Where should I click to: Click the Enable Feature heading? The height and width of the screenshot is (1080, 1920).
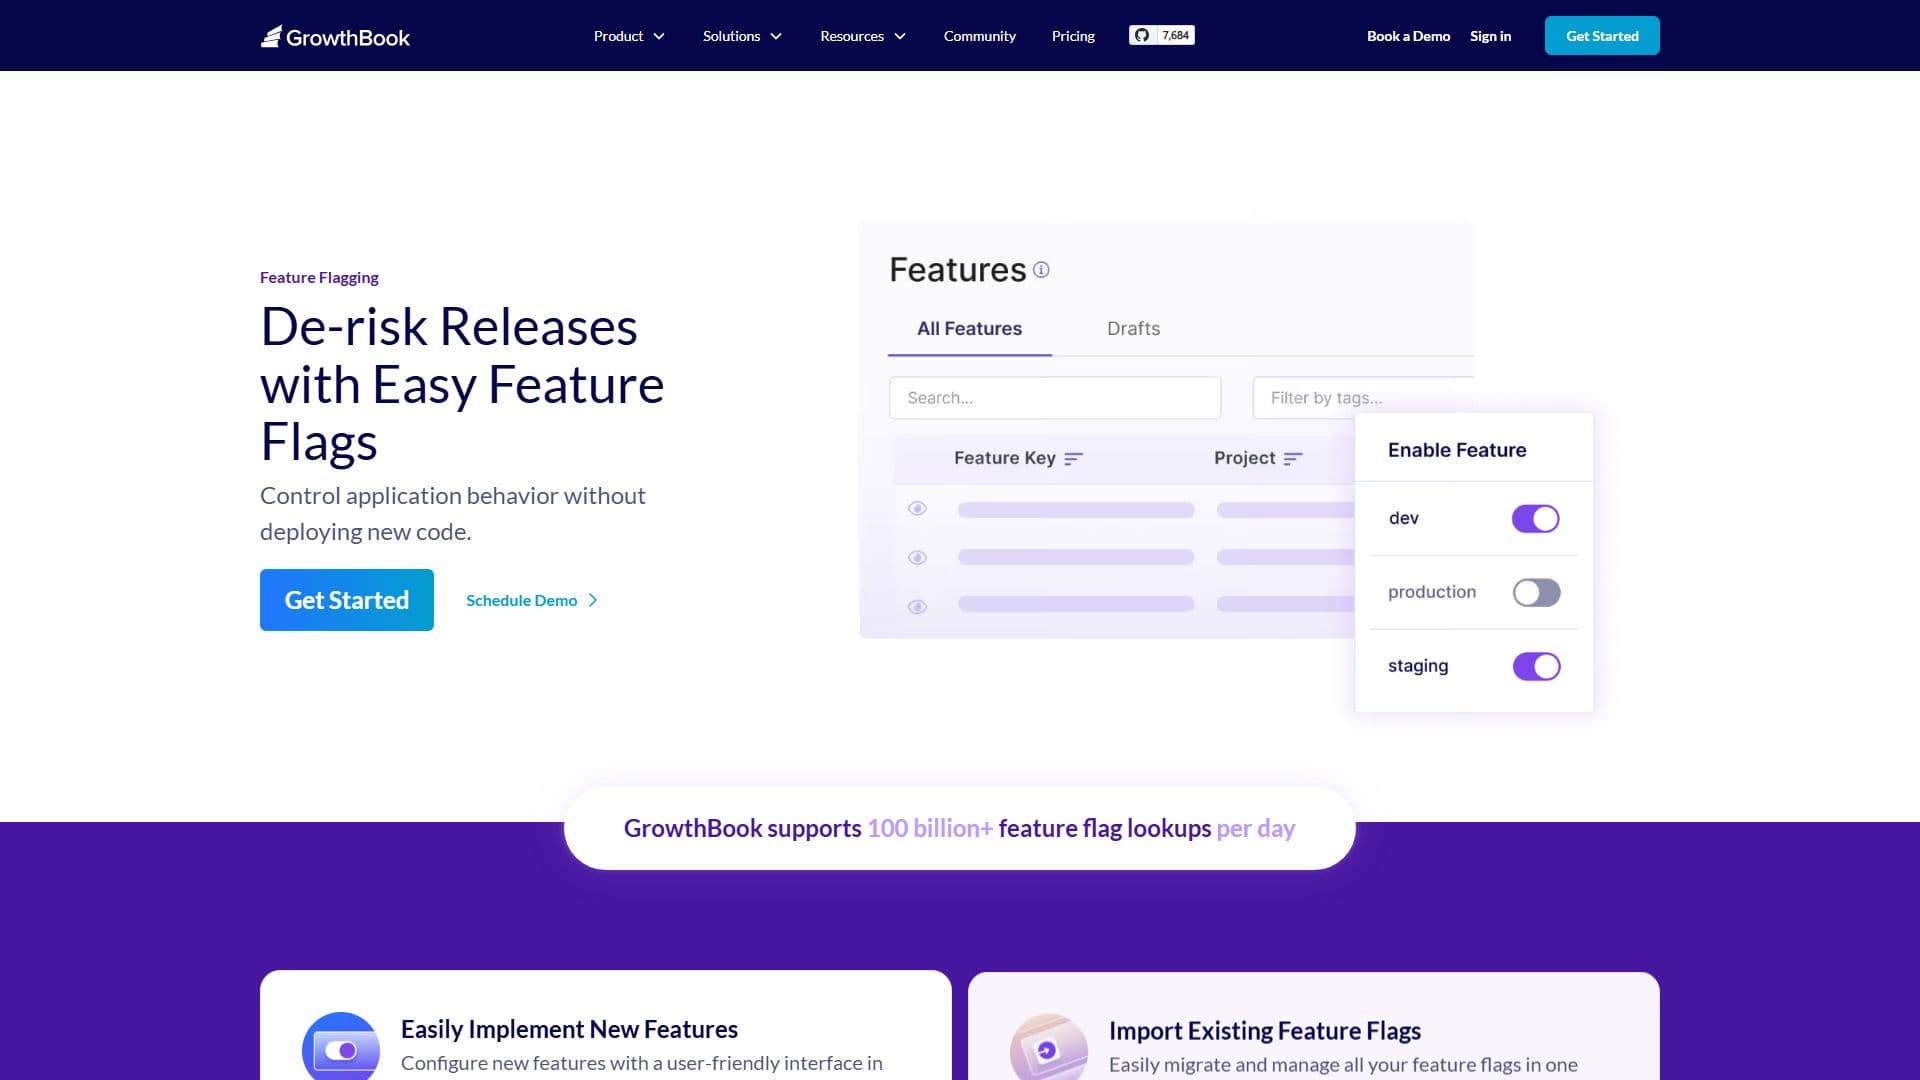(1457, 450)
